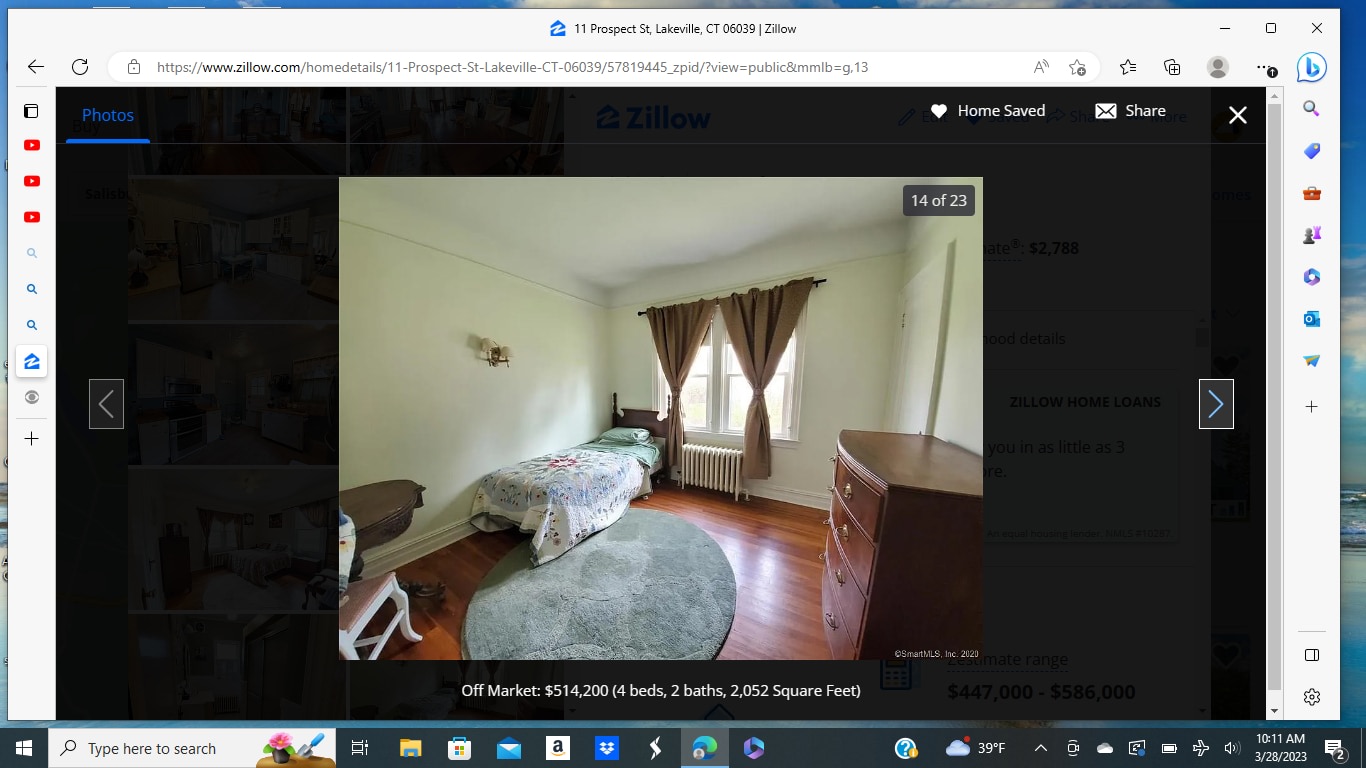Image resolution: width=1366 pixels, height=768 pixels.
Task: Toggle the Home Saved heart
Action: point(938,111)
